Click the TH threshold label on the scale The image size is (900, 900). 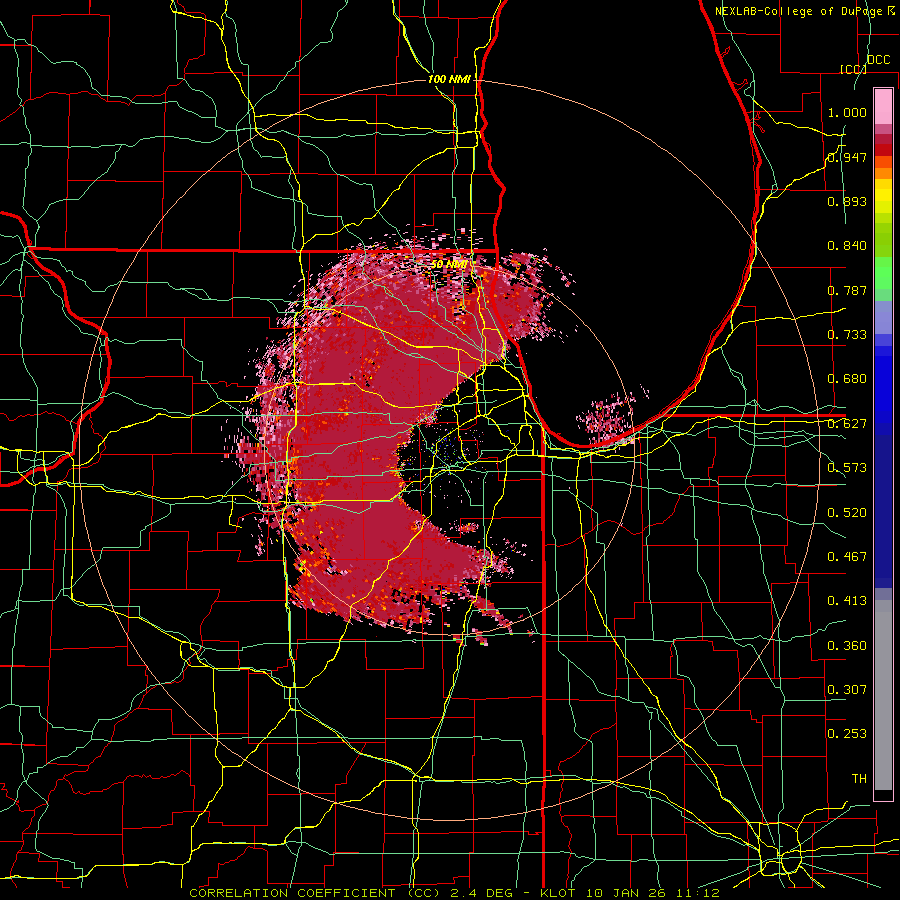pyautogui.click(x=859, y=778)
